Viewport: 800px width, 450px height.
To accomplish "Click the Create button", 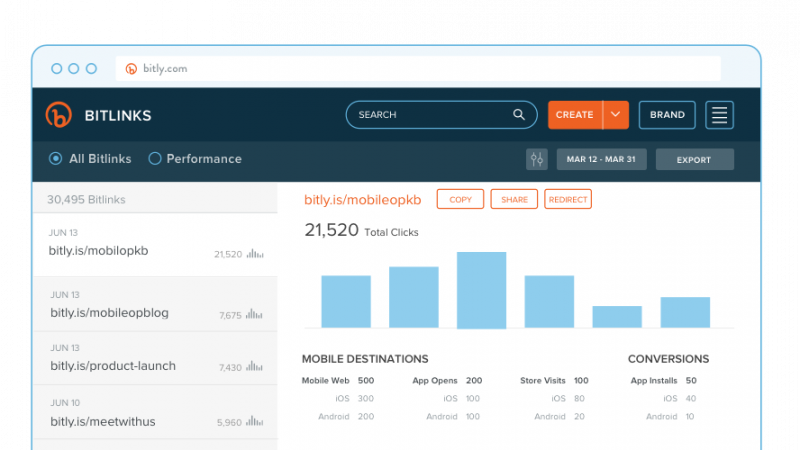I will click(575, 115).
